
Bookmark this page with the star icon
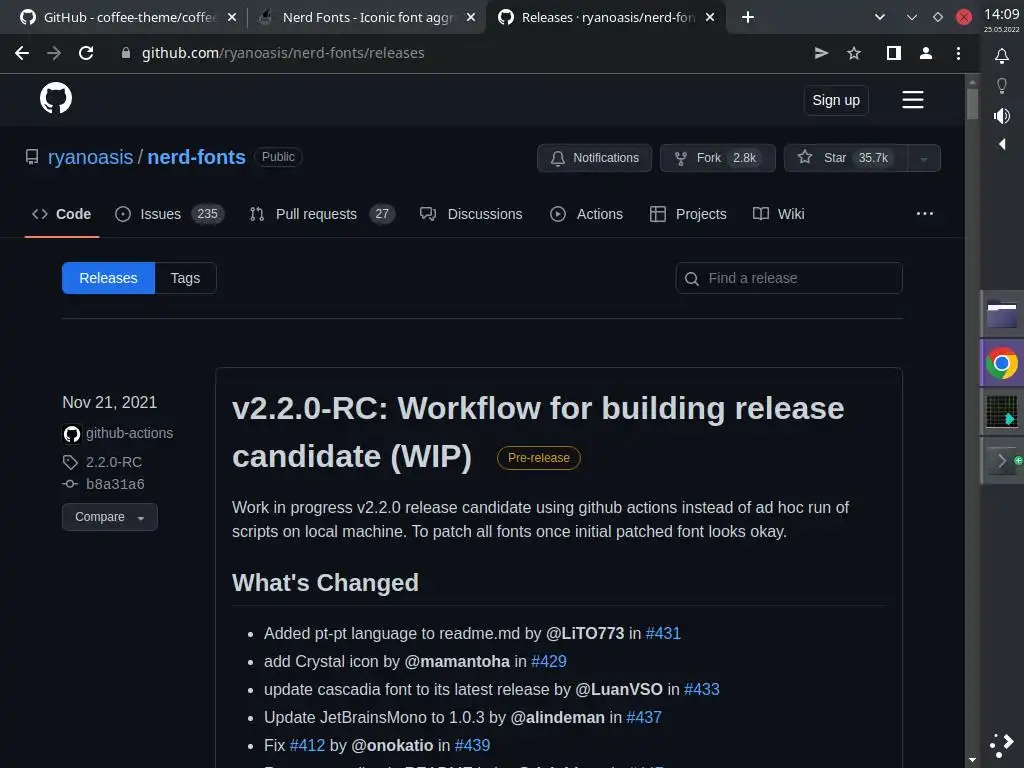click(854, 53)
